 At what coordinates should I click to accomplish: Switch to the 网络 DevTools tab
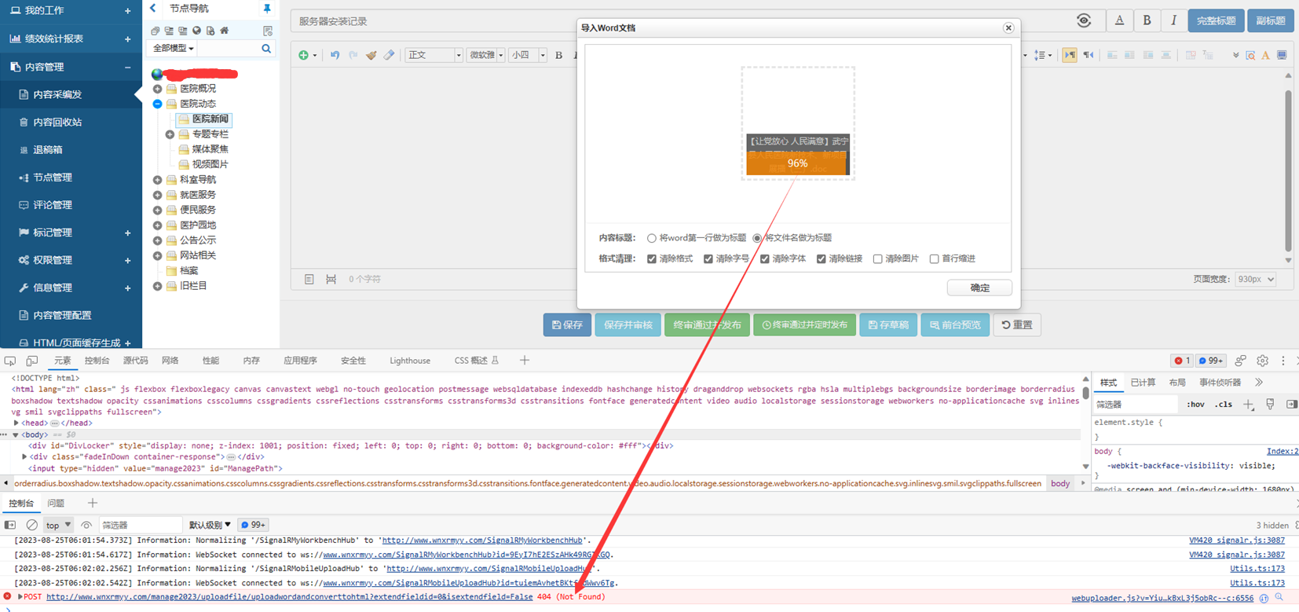point(170,361)
